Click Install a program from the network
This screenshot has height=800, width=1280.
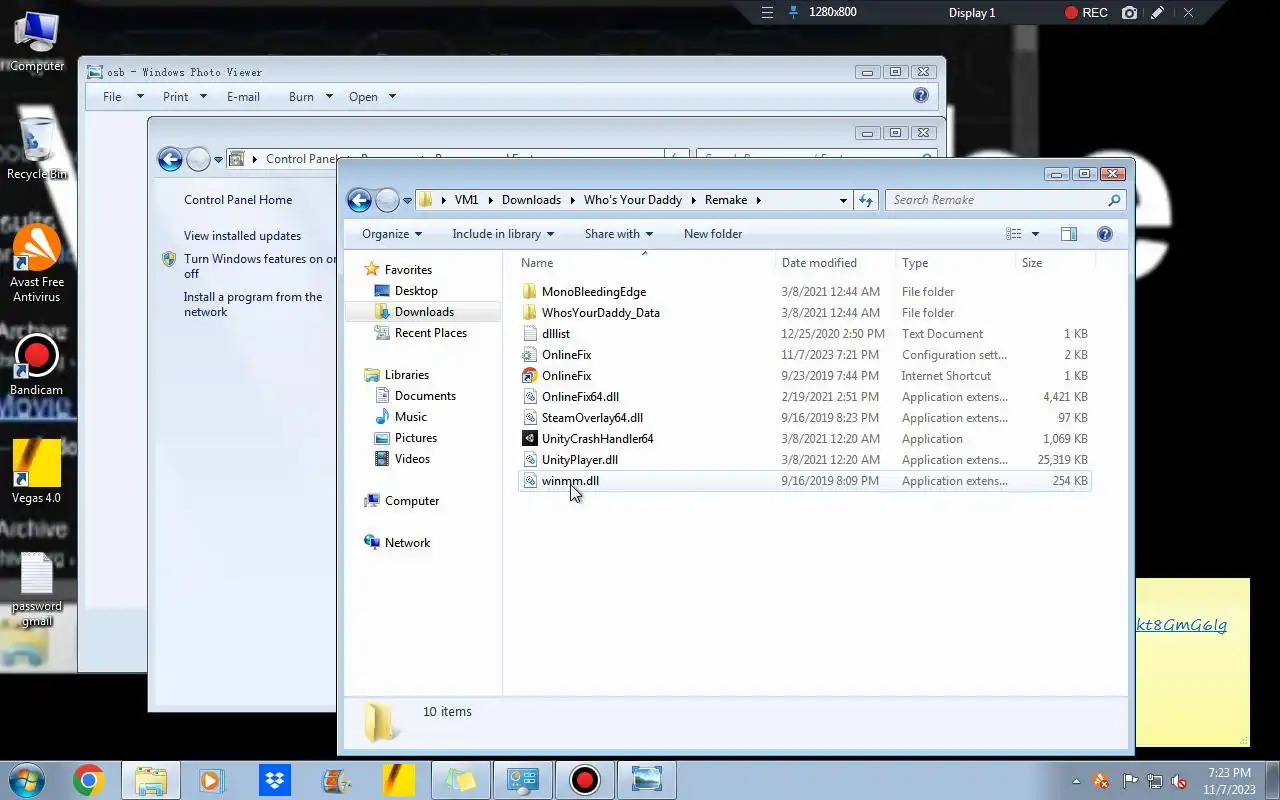tap(253, 304)
